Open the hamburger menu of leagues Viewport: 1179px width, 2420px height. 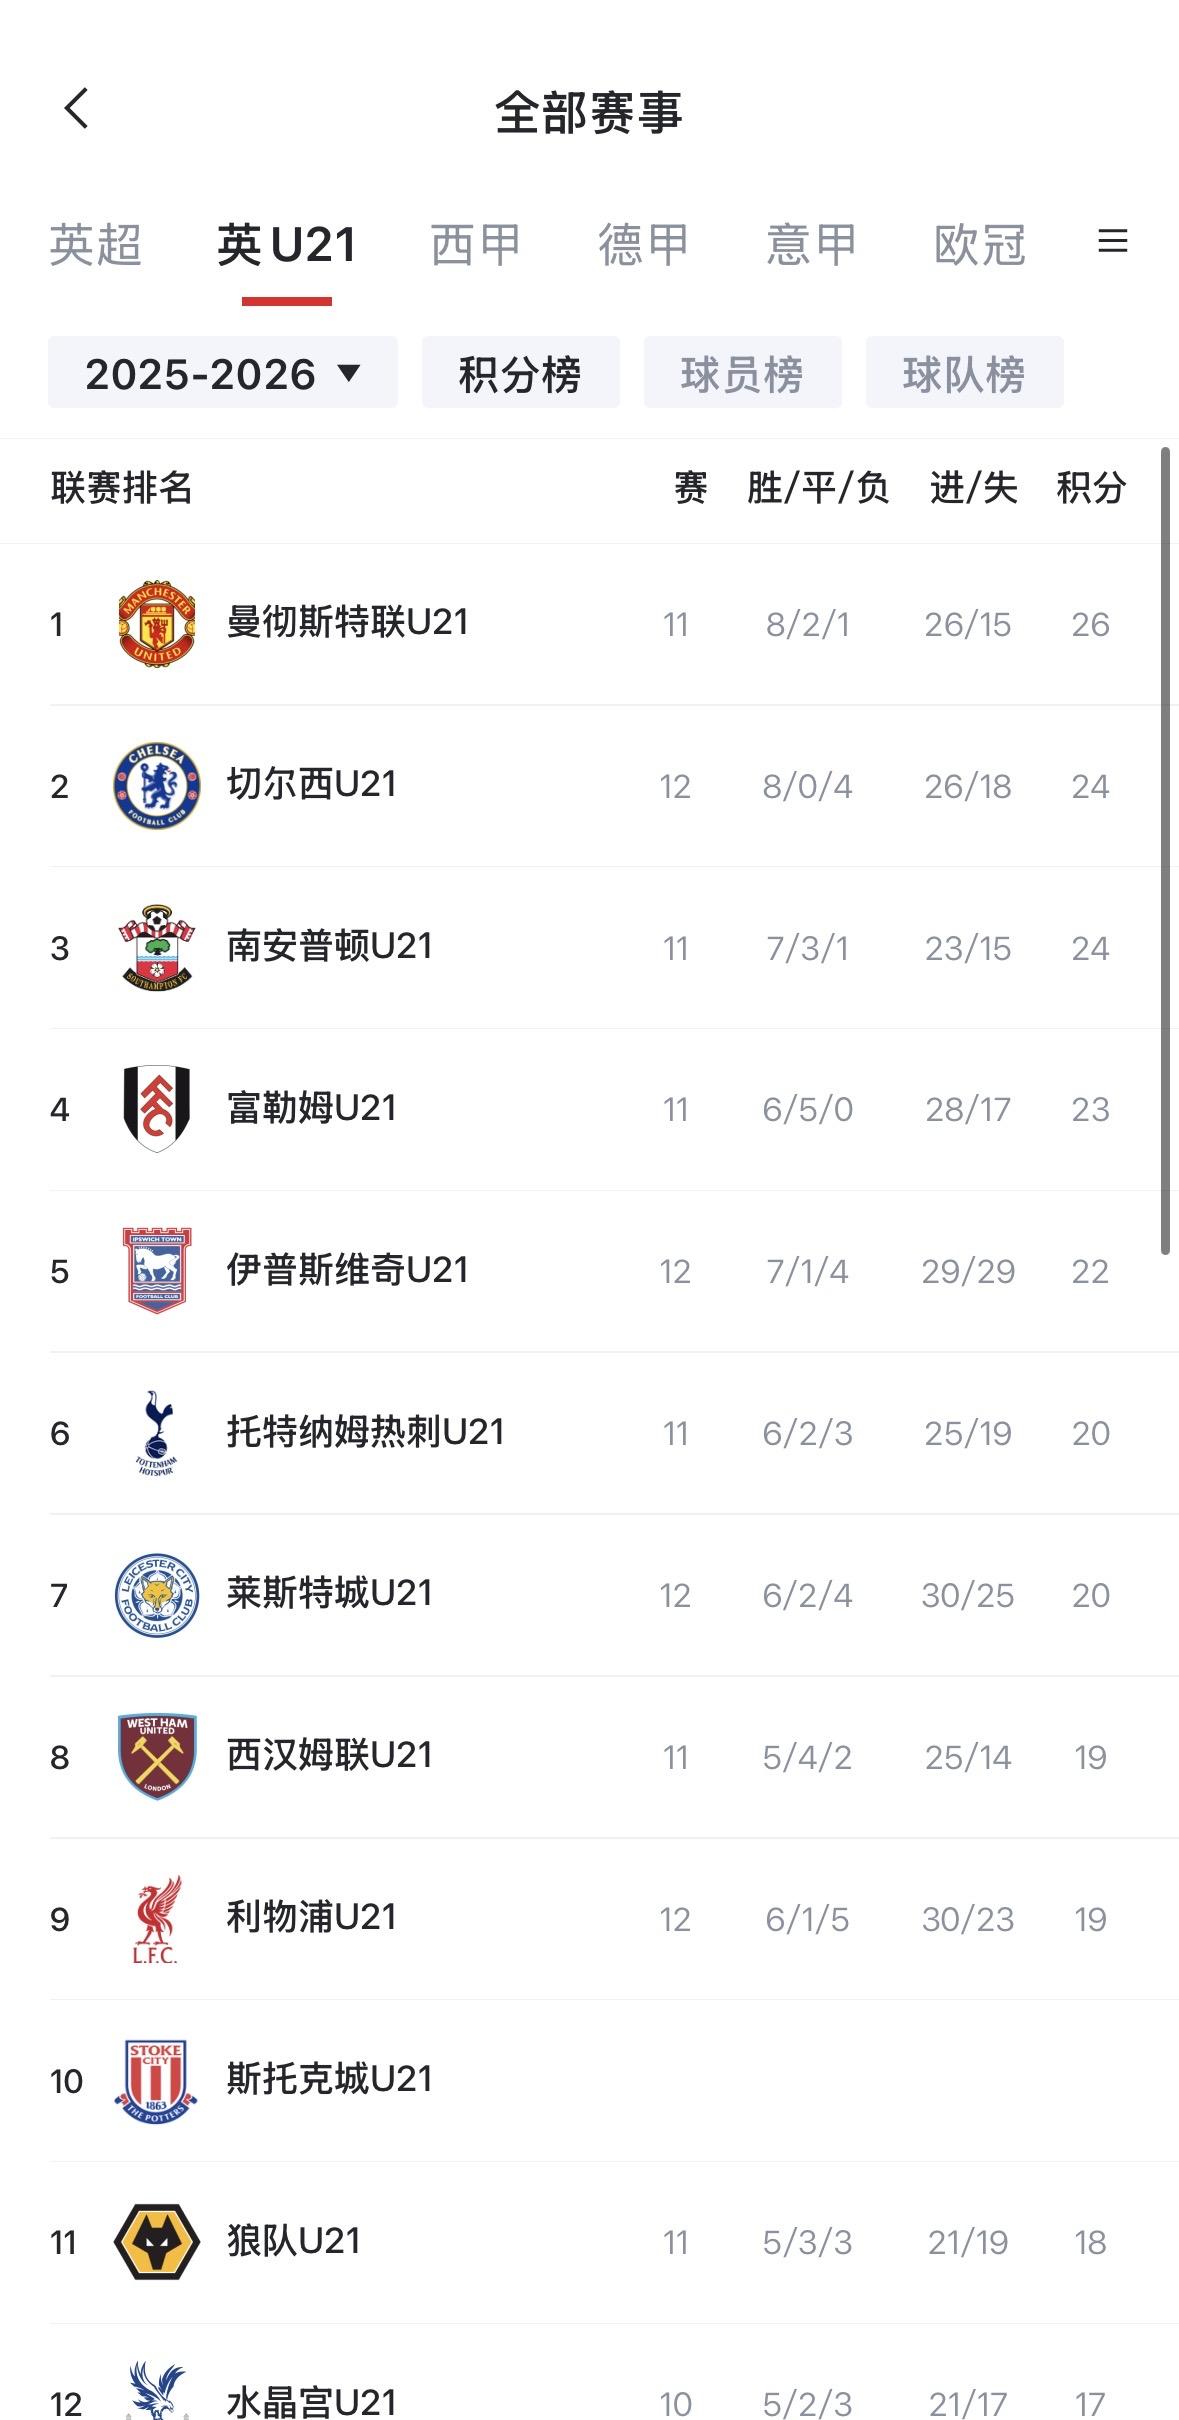point(1112,241)
